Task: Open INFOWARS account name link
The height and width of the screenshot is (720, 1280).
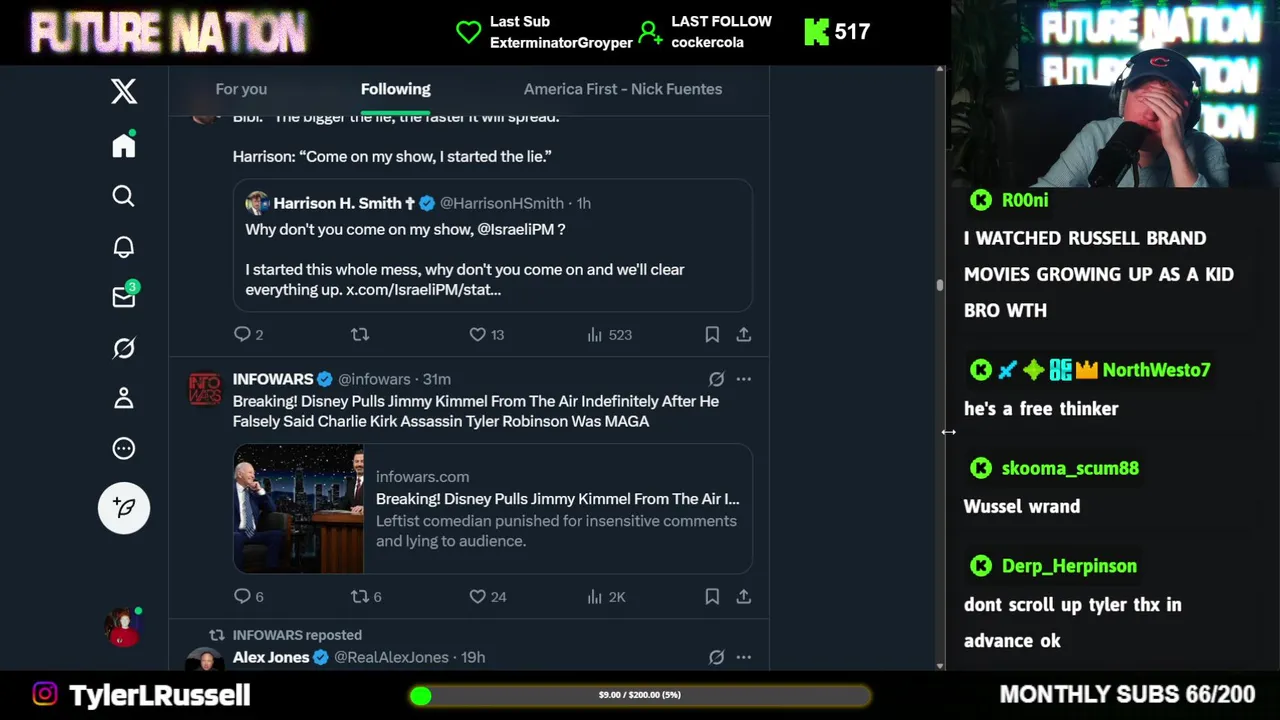Action: (x=273, y=379)
